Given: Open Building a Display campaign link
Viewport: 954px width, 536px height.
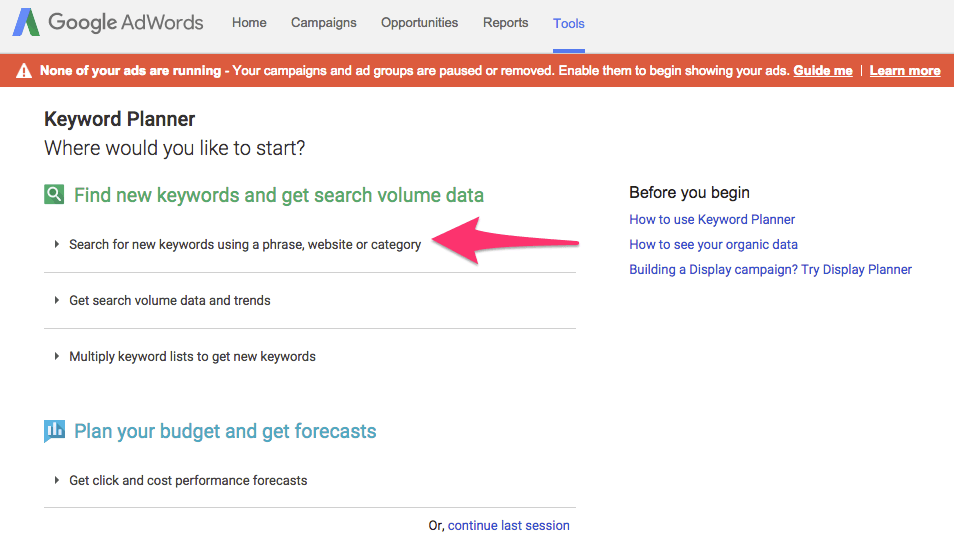Looking at the screenshot, I should coord(770,269).
